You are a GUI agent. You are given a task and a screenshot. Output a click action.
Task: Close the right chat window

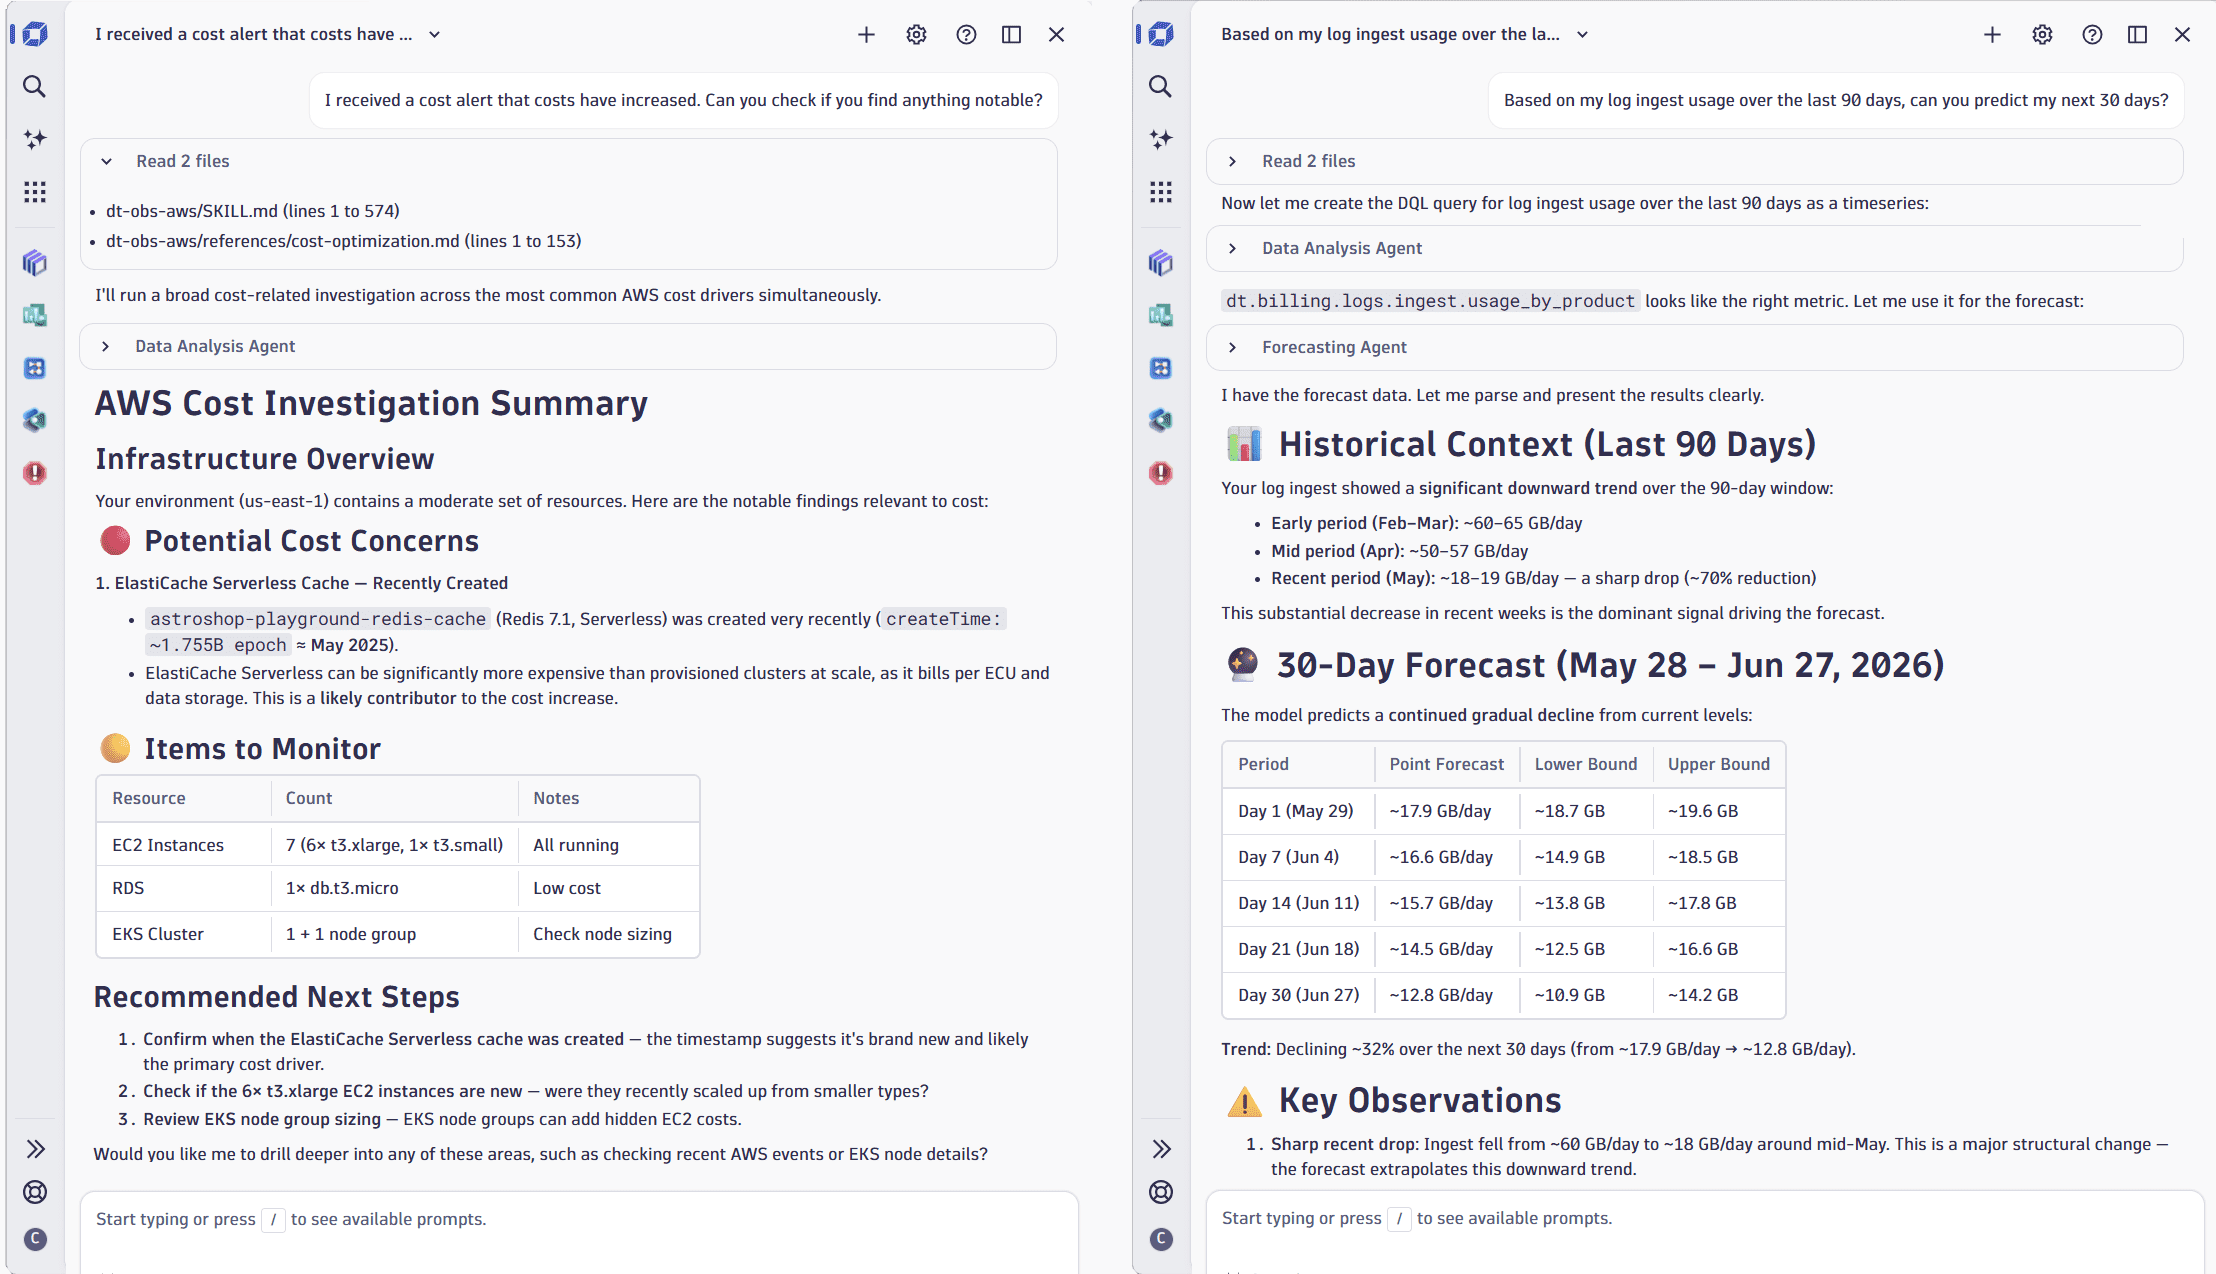coord(2182,34)
